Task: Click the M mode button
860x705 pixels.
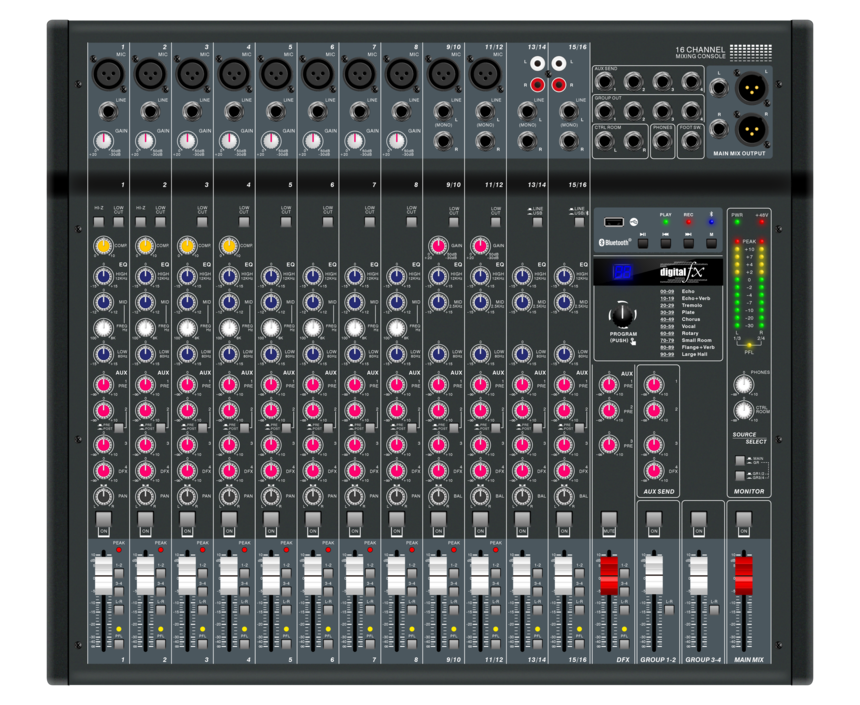Action: [x=711, y=242]
